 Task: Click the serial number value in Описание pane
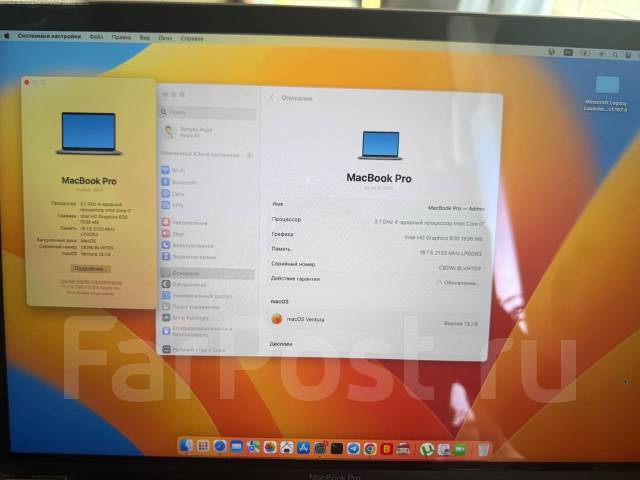tap(460, 268)
